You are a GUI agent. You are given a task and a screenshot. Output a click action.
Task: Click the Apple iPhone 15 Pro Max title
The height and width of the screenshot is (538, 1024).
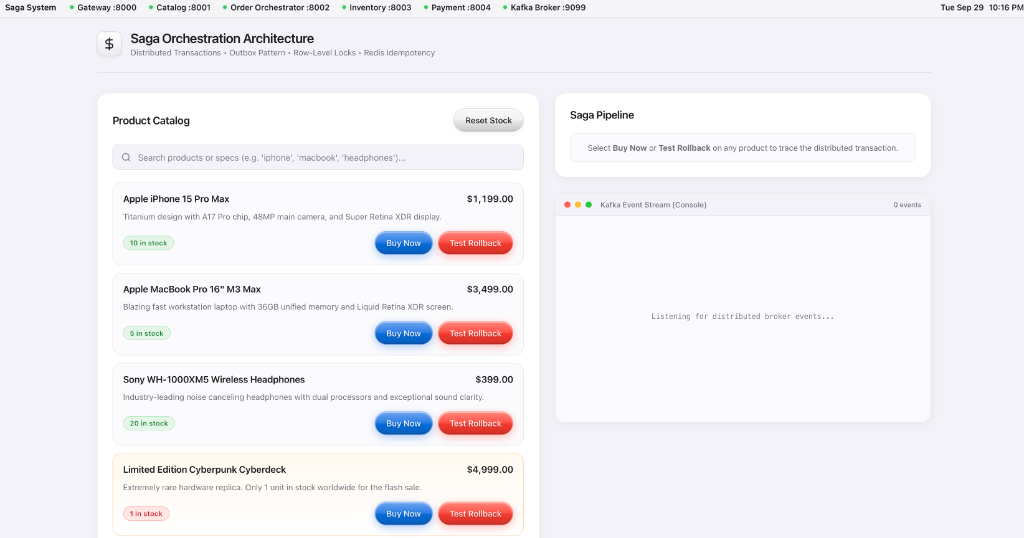[176, 199]
